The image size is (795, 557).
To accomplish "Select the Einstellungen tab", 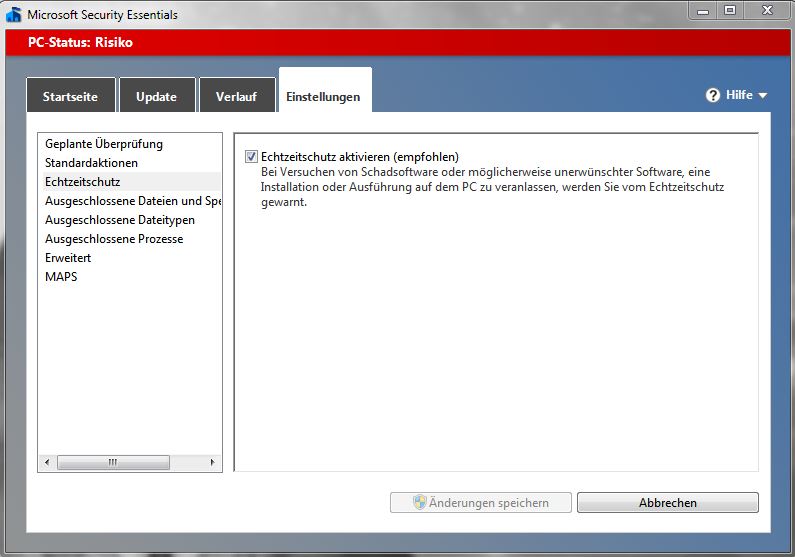I will tap(324, 91).
